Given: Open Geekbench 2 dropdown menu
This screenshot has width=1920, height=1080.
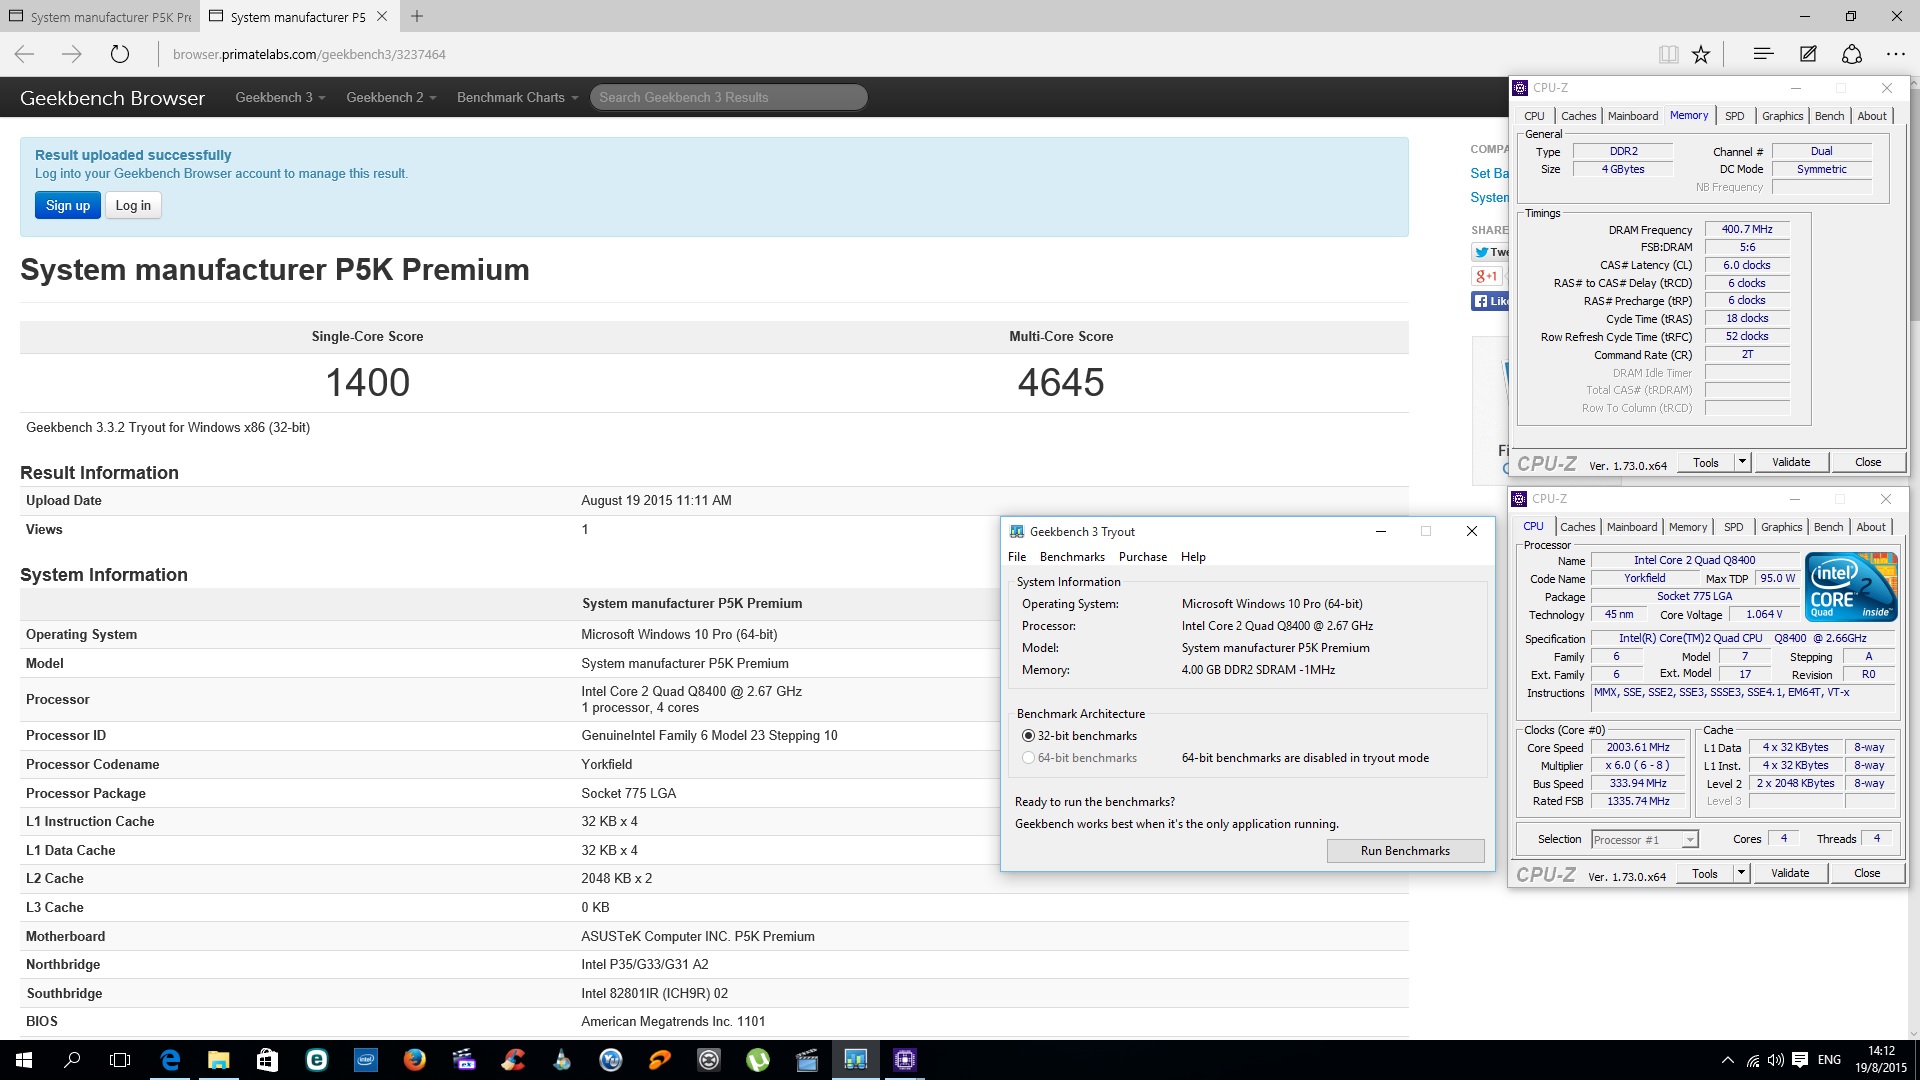Looking at the screenshot, I should [x=391, y=97].
